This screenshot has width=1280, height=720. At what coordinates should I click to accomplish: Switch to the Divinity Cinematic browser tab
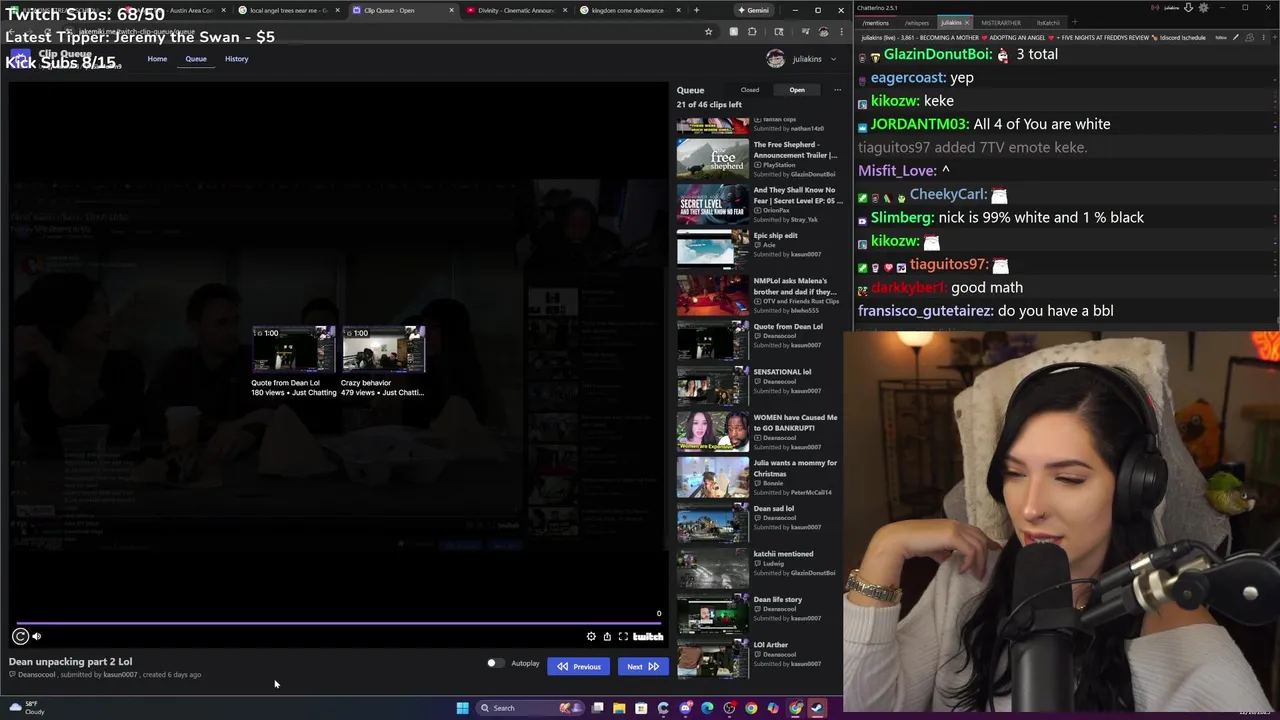[x=515, y=10]
